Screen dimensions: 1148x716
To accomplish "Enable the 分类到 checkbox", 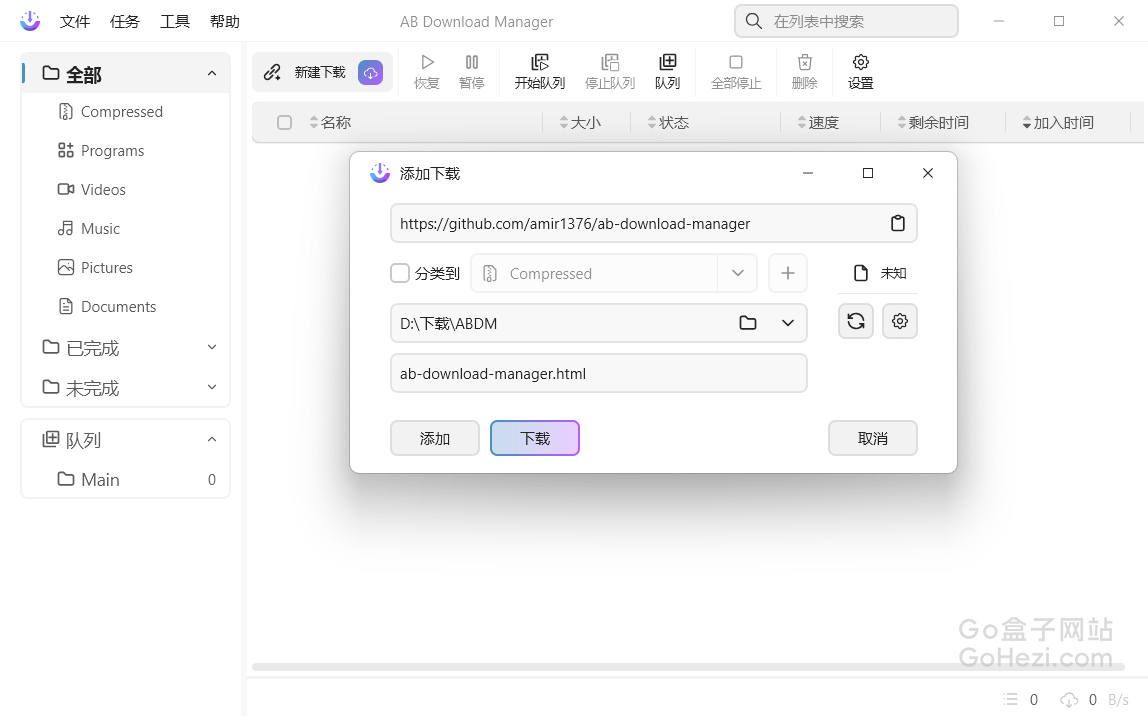I will pos(400,273).
